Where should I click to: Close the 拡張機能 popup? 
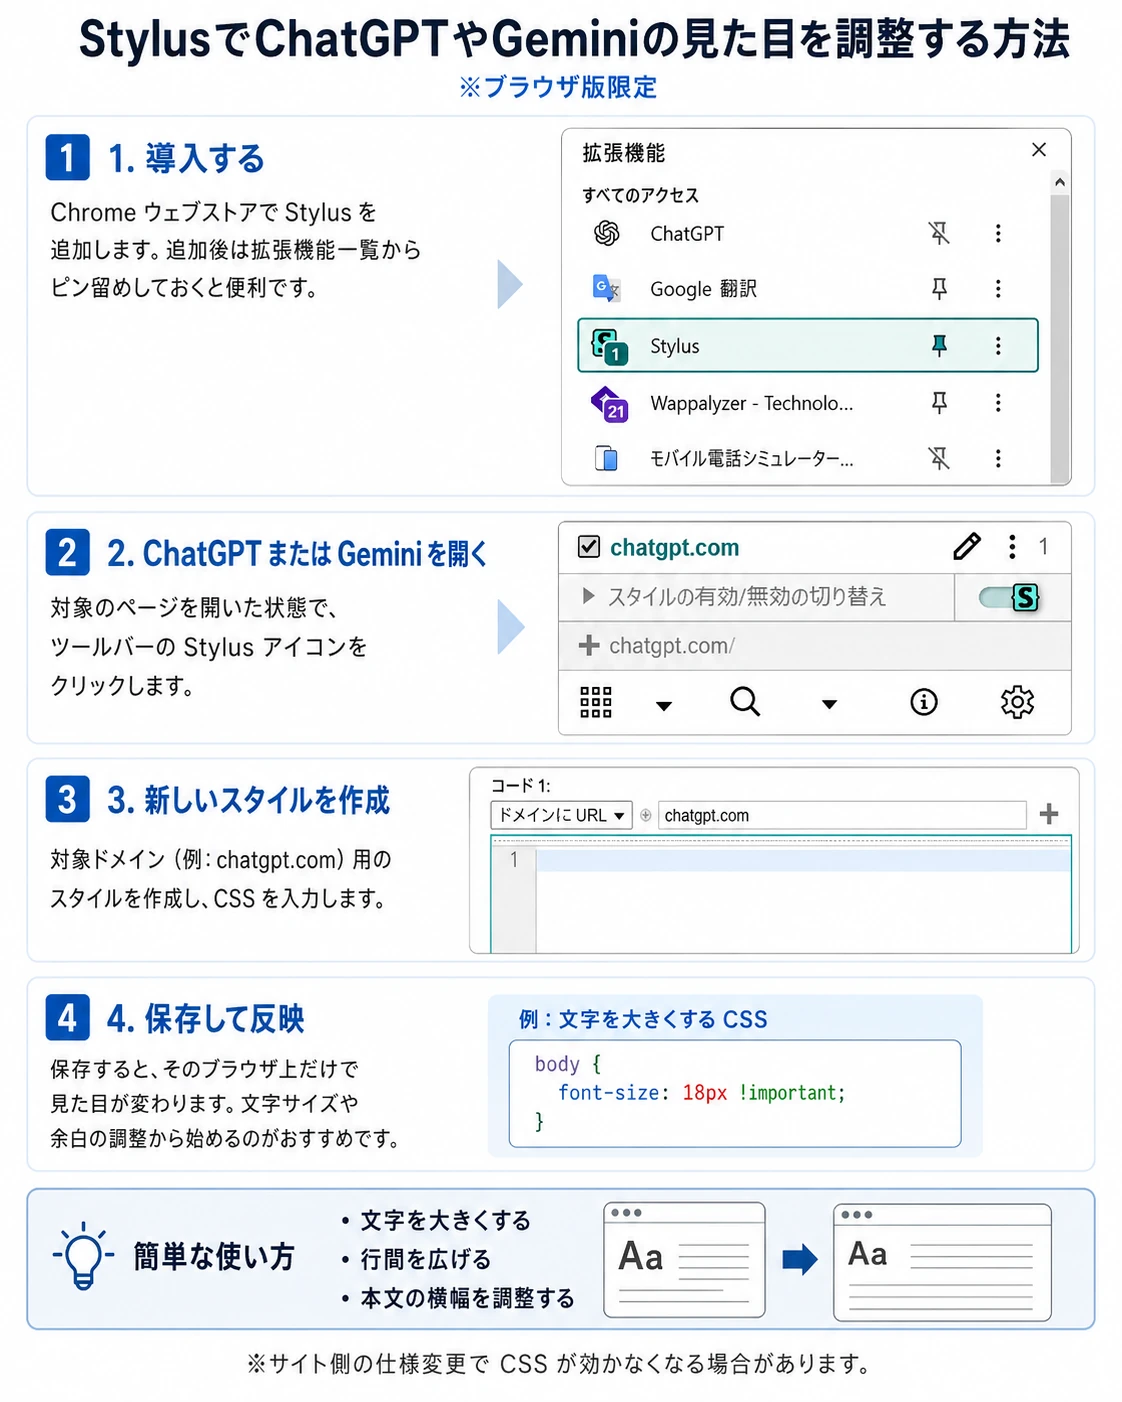(x=1039, y=150)
